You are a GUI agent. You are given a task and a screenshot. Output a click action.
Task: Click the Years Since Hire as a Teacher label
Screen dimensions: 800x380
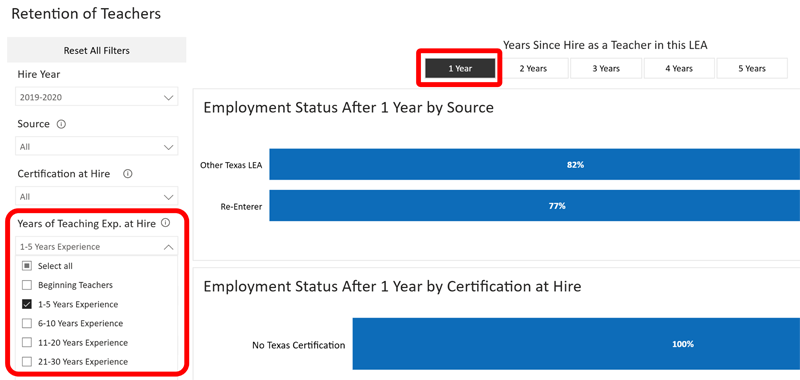(605, 45)
